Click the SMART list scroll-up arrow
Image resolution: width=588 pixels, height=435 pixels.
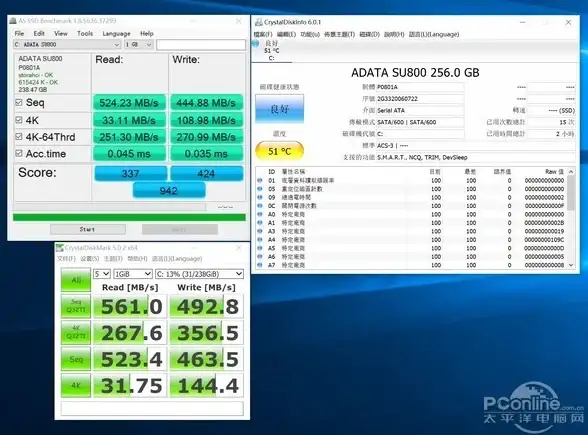coord(571,171)
